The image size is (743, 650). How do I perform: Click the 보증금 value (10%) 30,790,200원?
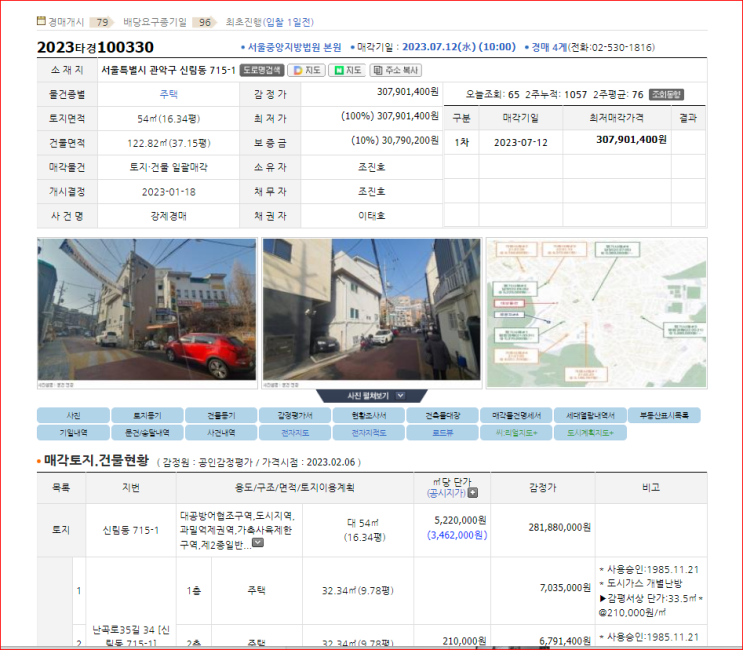pyautogui.click(x=395, y=140)
